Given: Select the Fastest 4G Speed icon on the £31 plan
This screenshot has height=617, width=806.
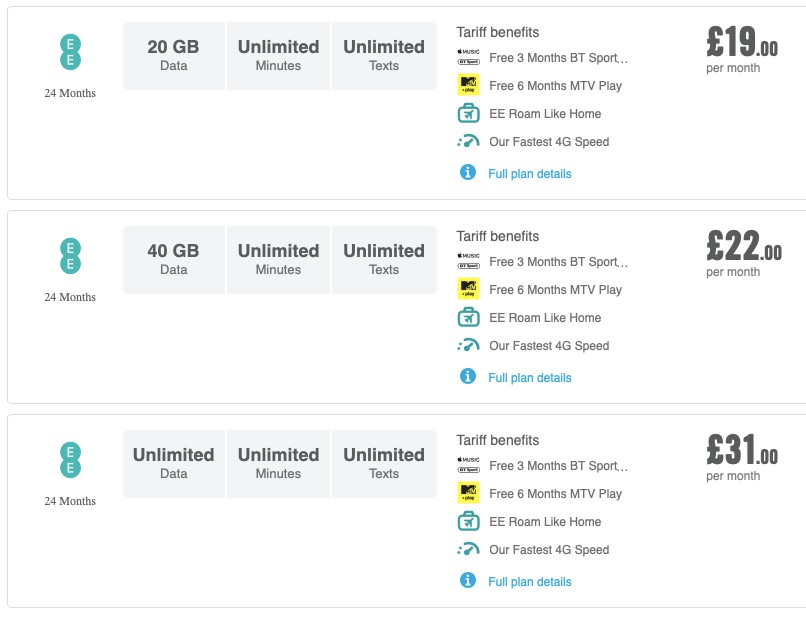Looking at the screenshot, I should coord(467,550).
